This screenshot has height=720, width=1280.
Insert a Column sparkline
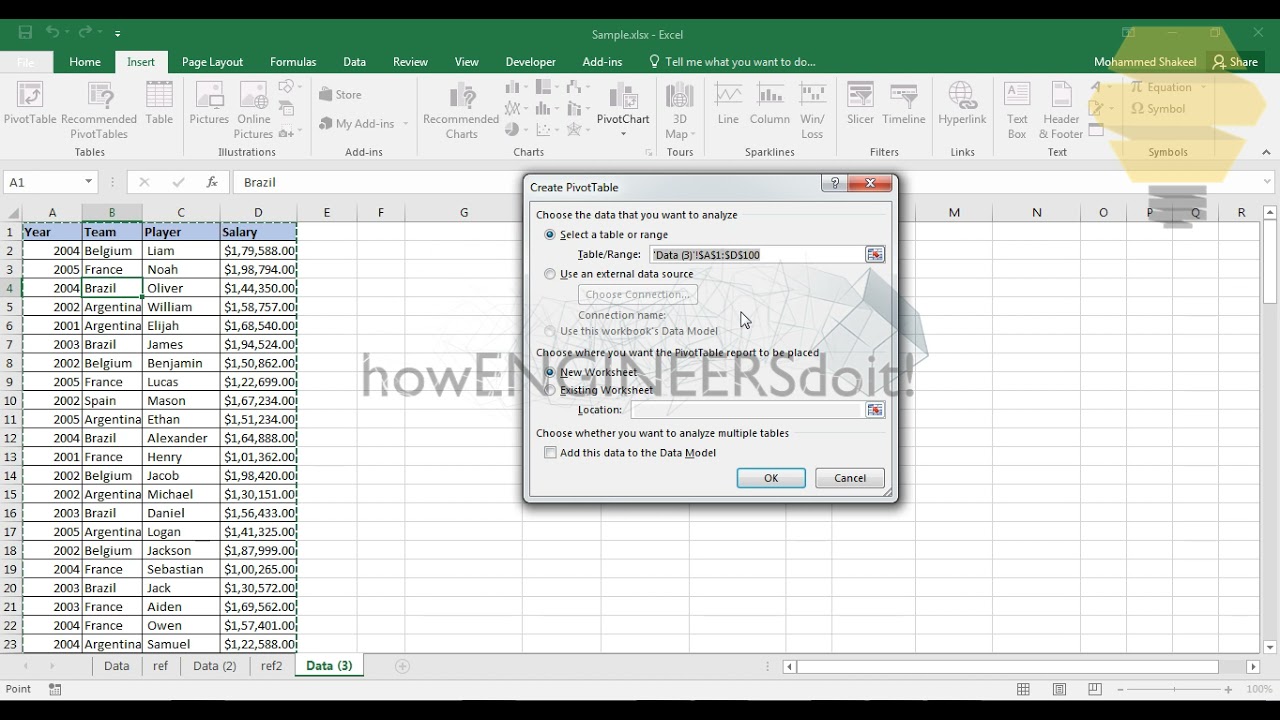pos(770,103)
